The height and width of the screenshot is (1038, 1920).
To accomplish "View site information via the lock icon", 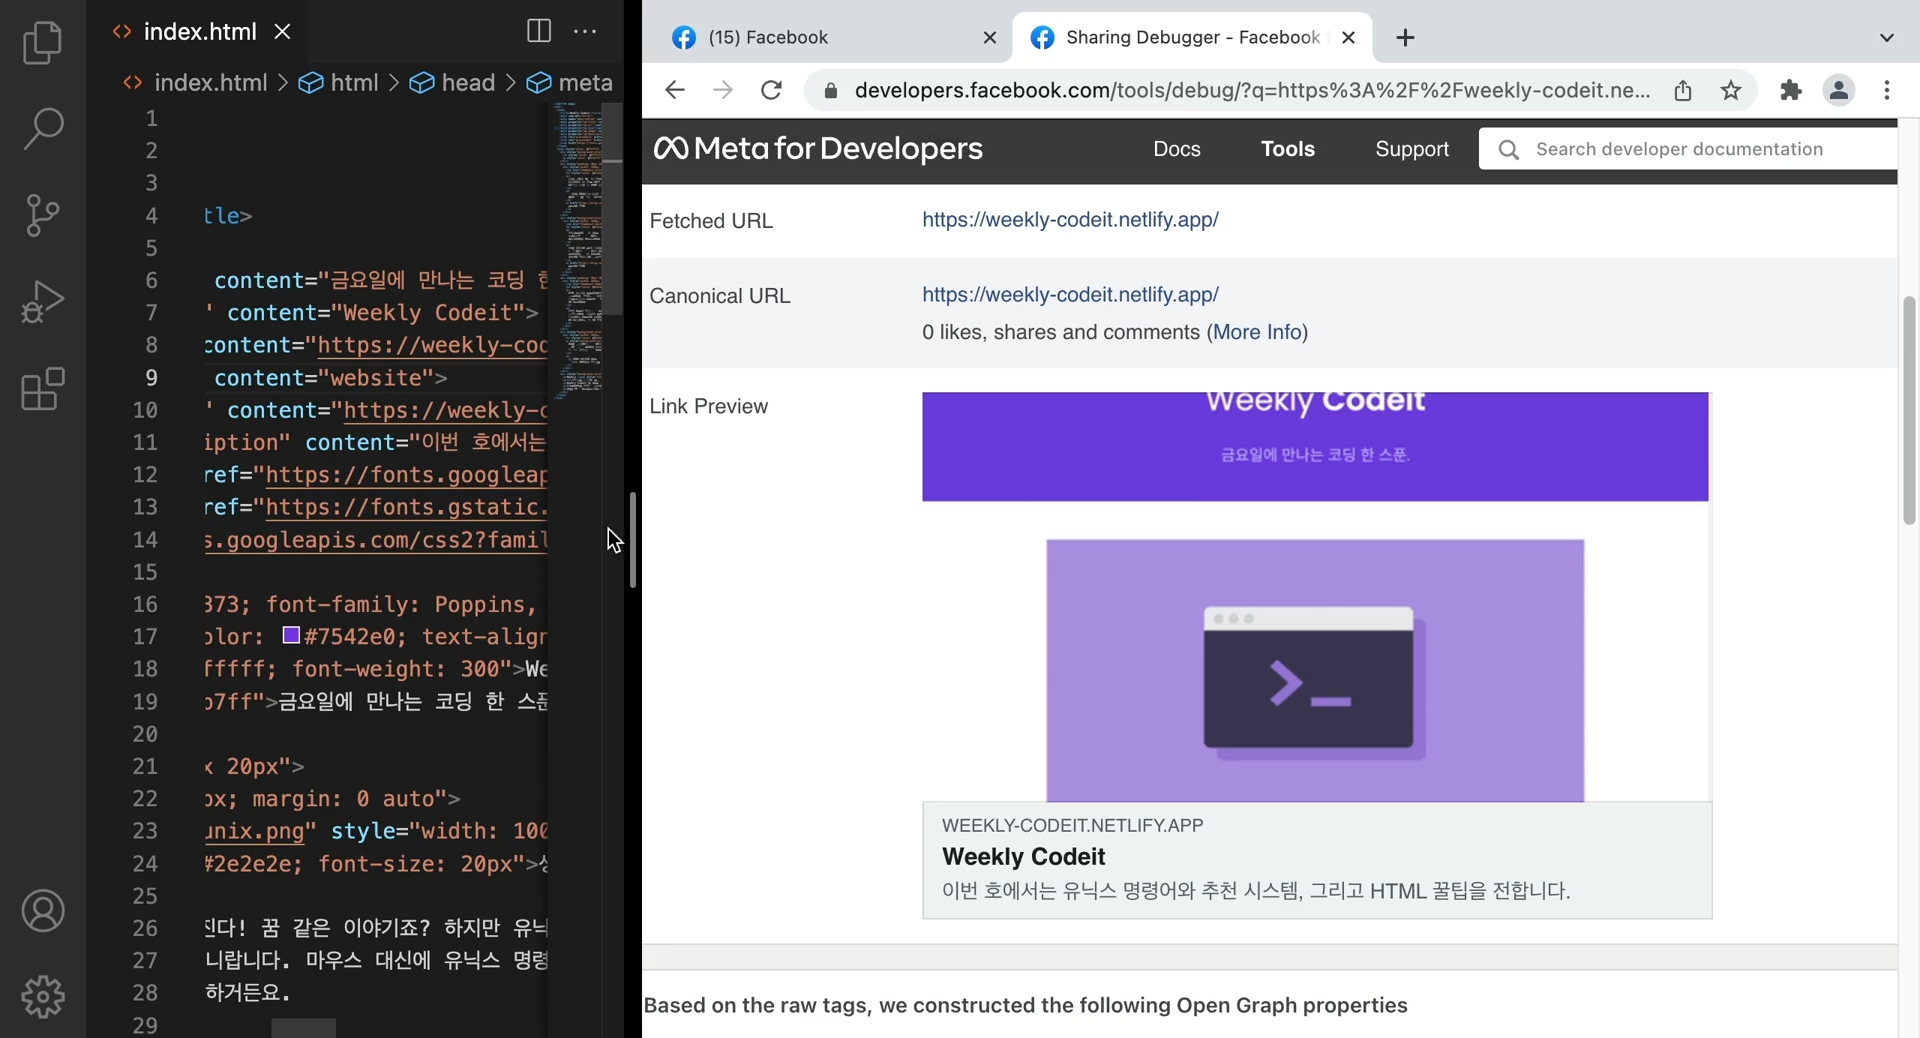I will pos(830,91).
